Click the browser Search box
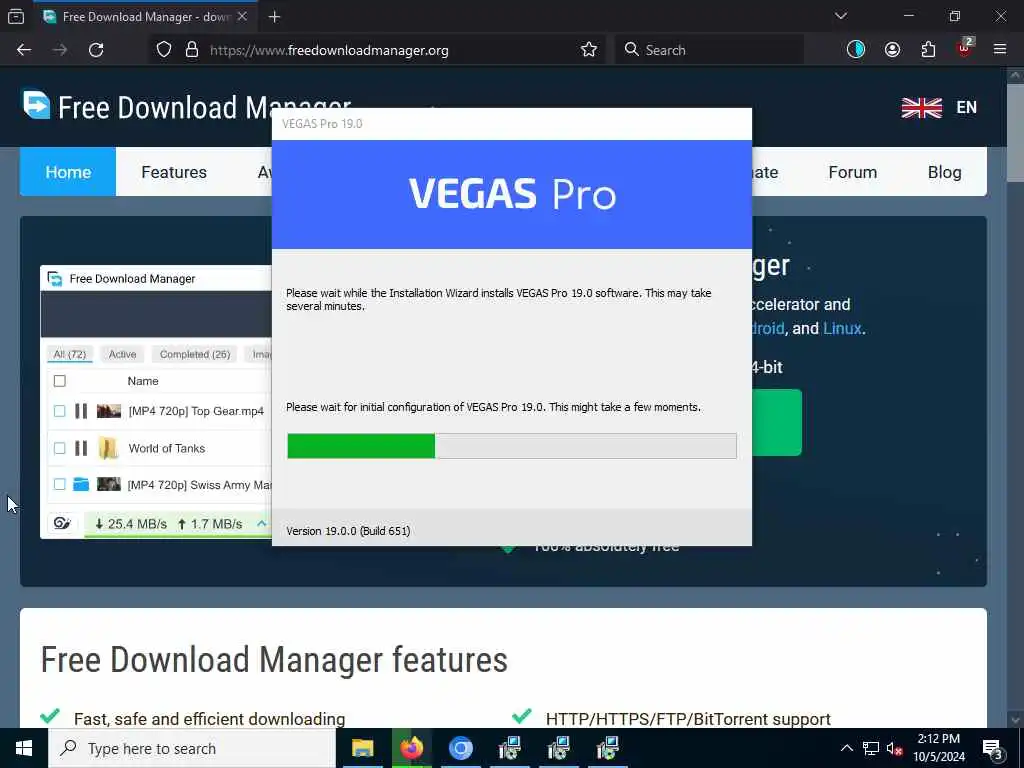This screenshot has height=768, width=1024. [x=709, y=50]
